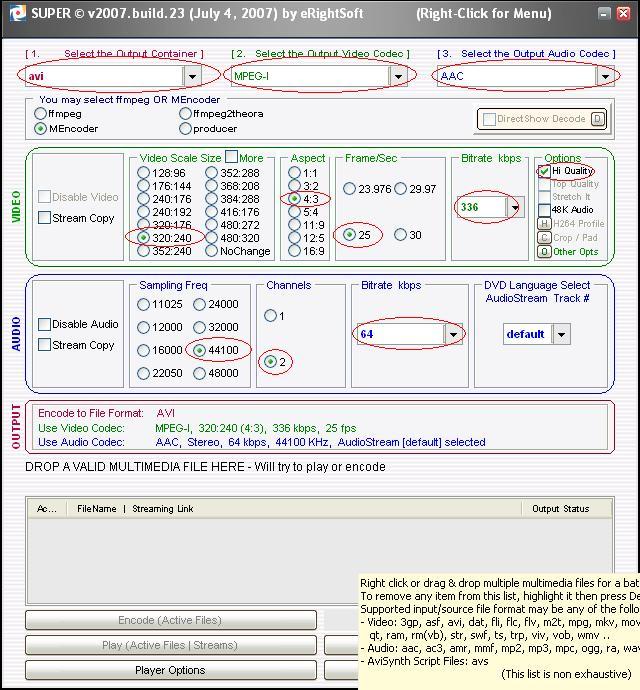Open the Output Container dropdown arrow
The height and width of the screenshot is (690, 640).
192,76
